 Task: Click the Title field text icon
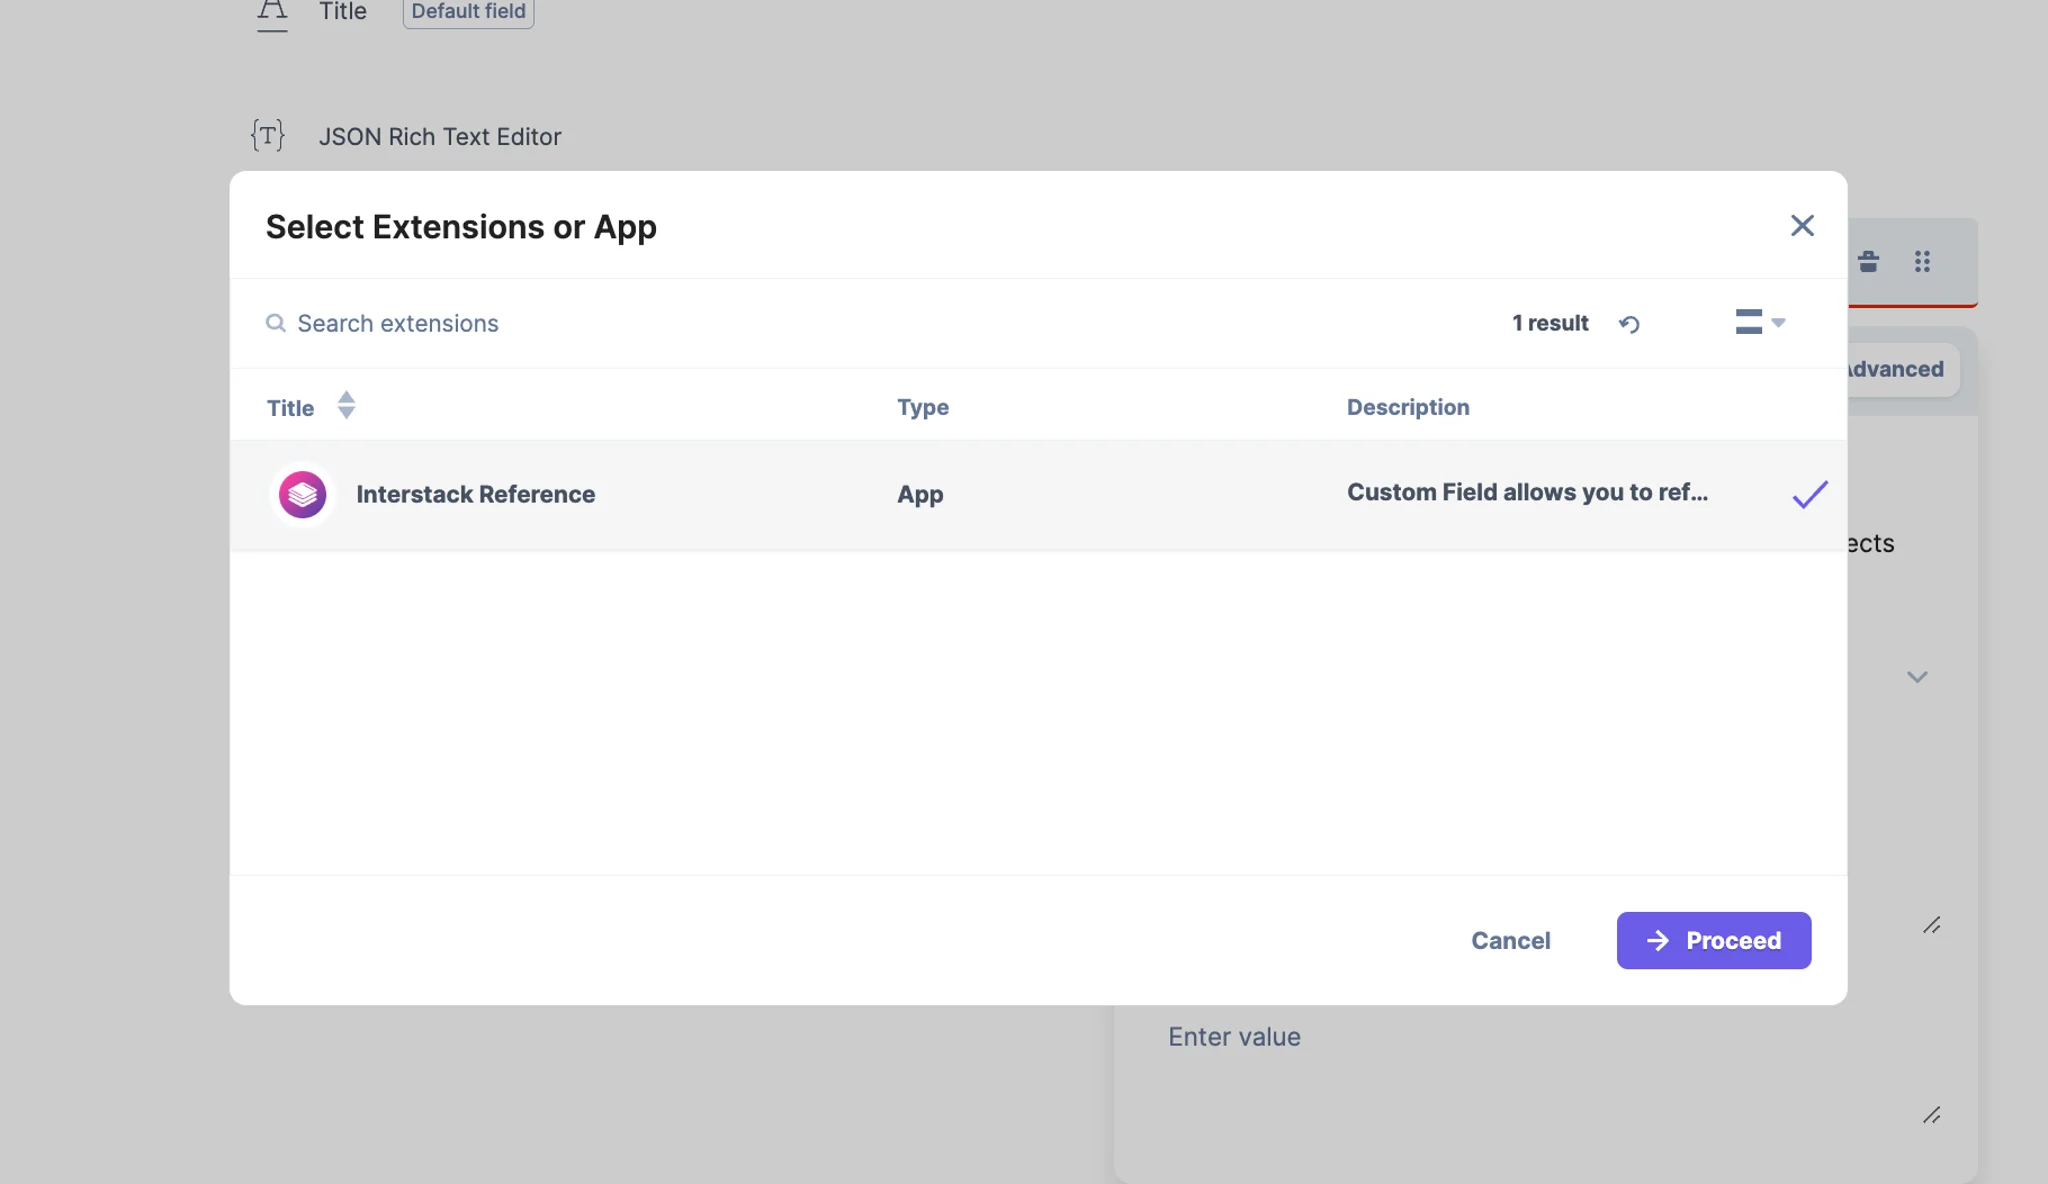point(272,14)
